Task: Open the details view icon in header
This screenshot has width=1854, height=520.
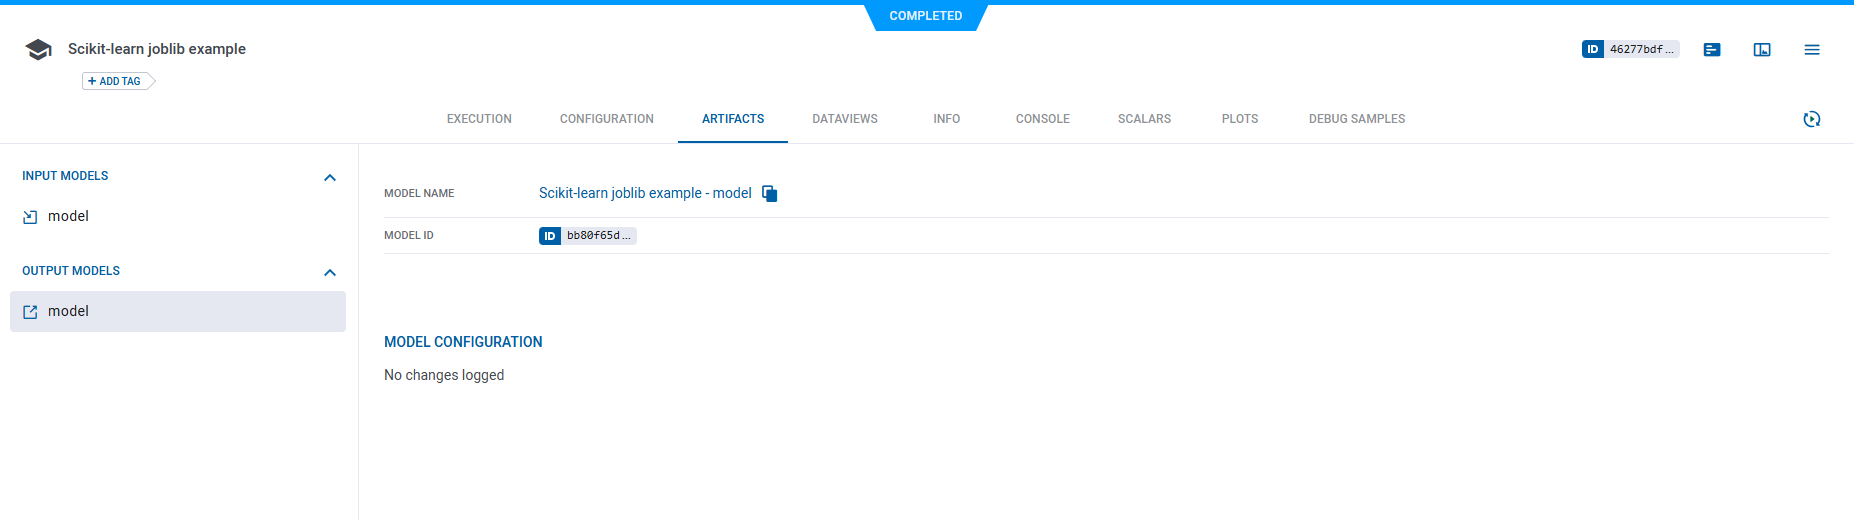Action: [x=1712, y=50]
